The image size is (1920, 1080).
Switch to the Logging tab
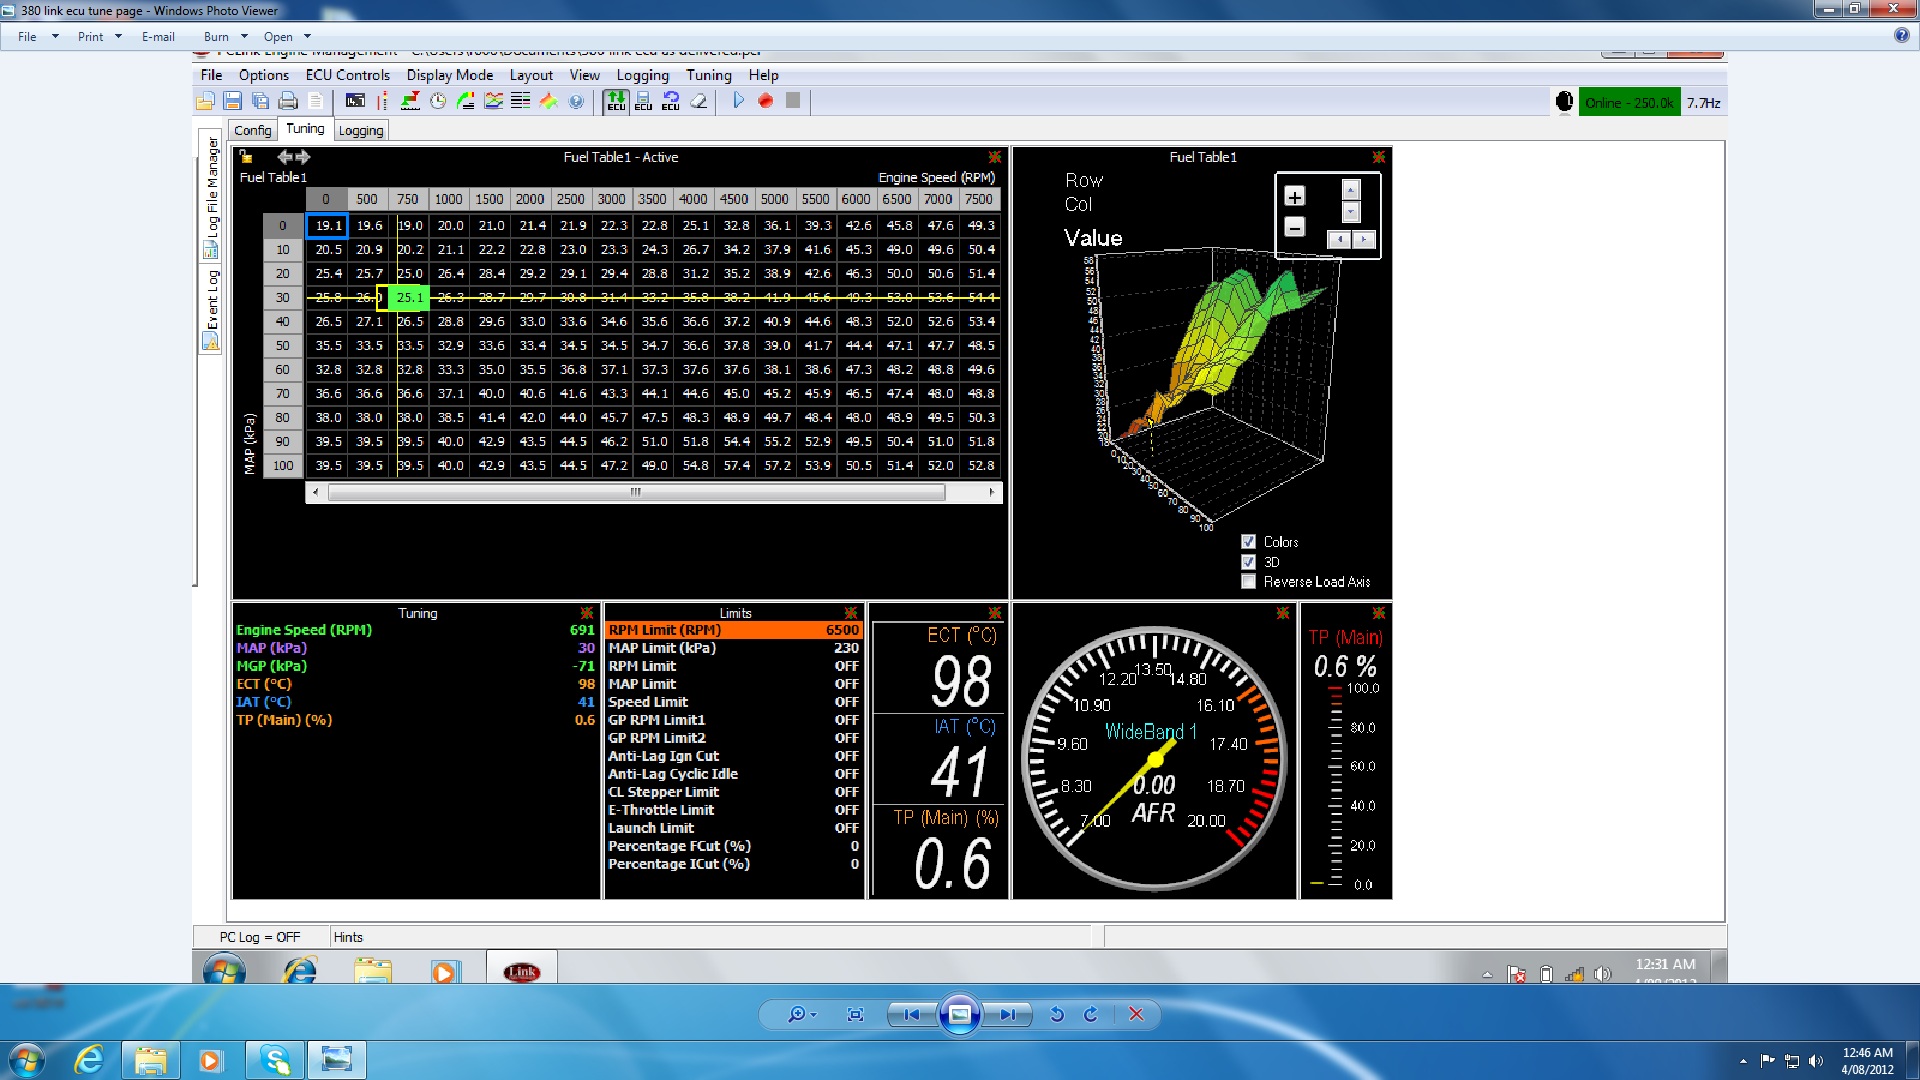[360, 131]
